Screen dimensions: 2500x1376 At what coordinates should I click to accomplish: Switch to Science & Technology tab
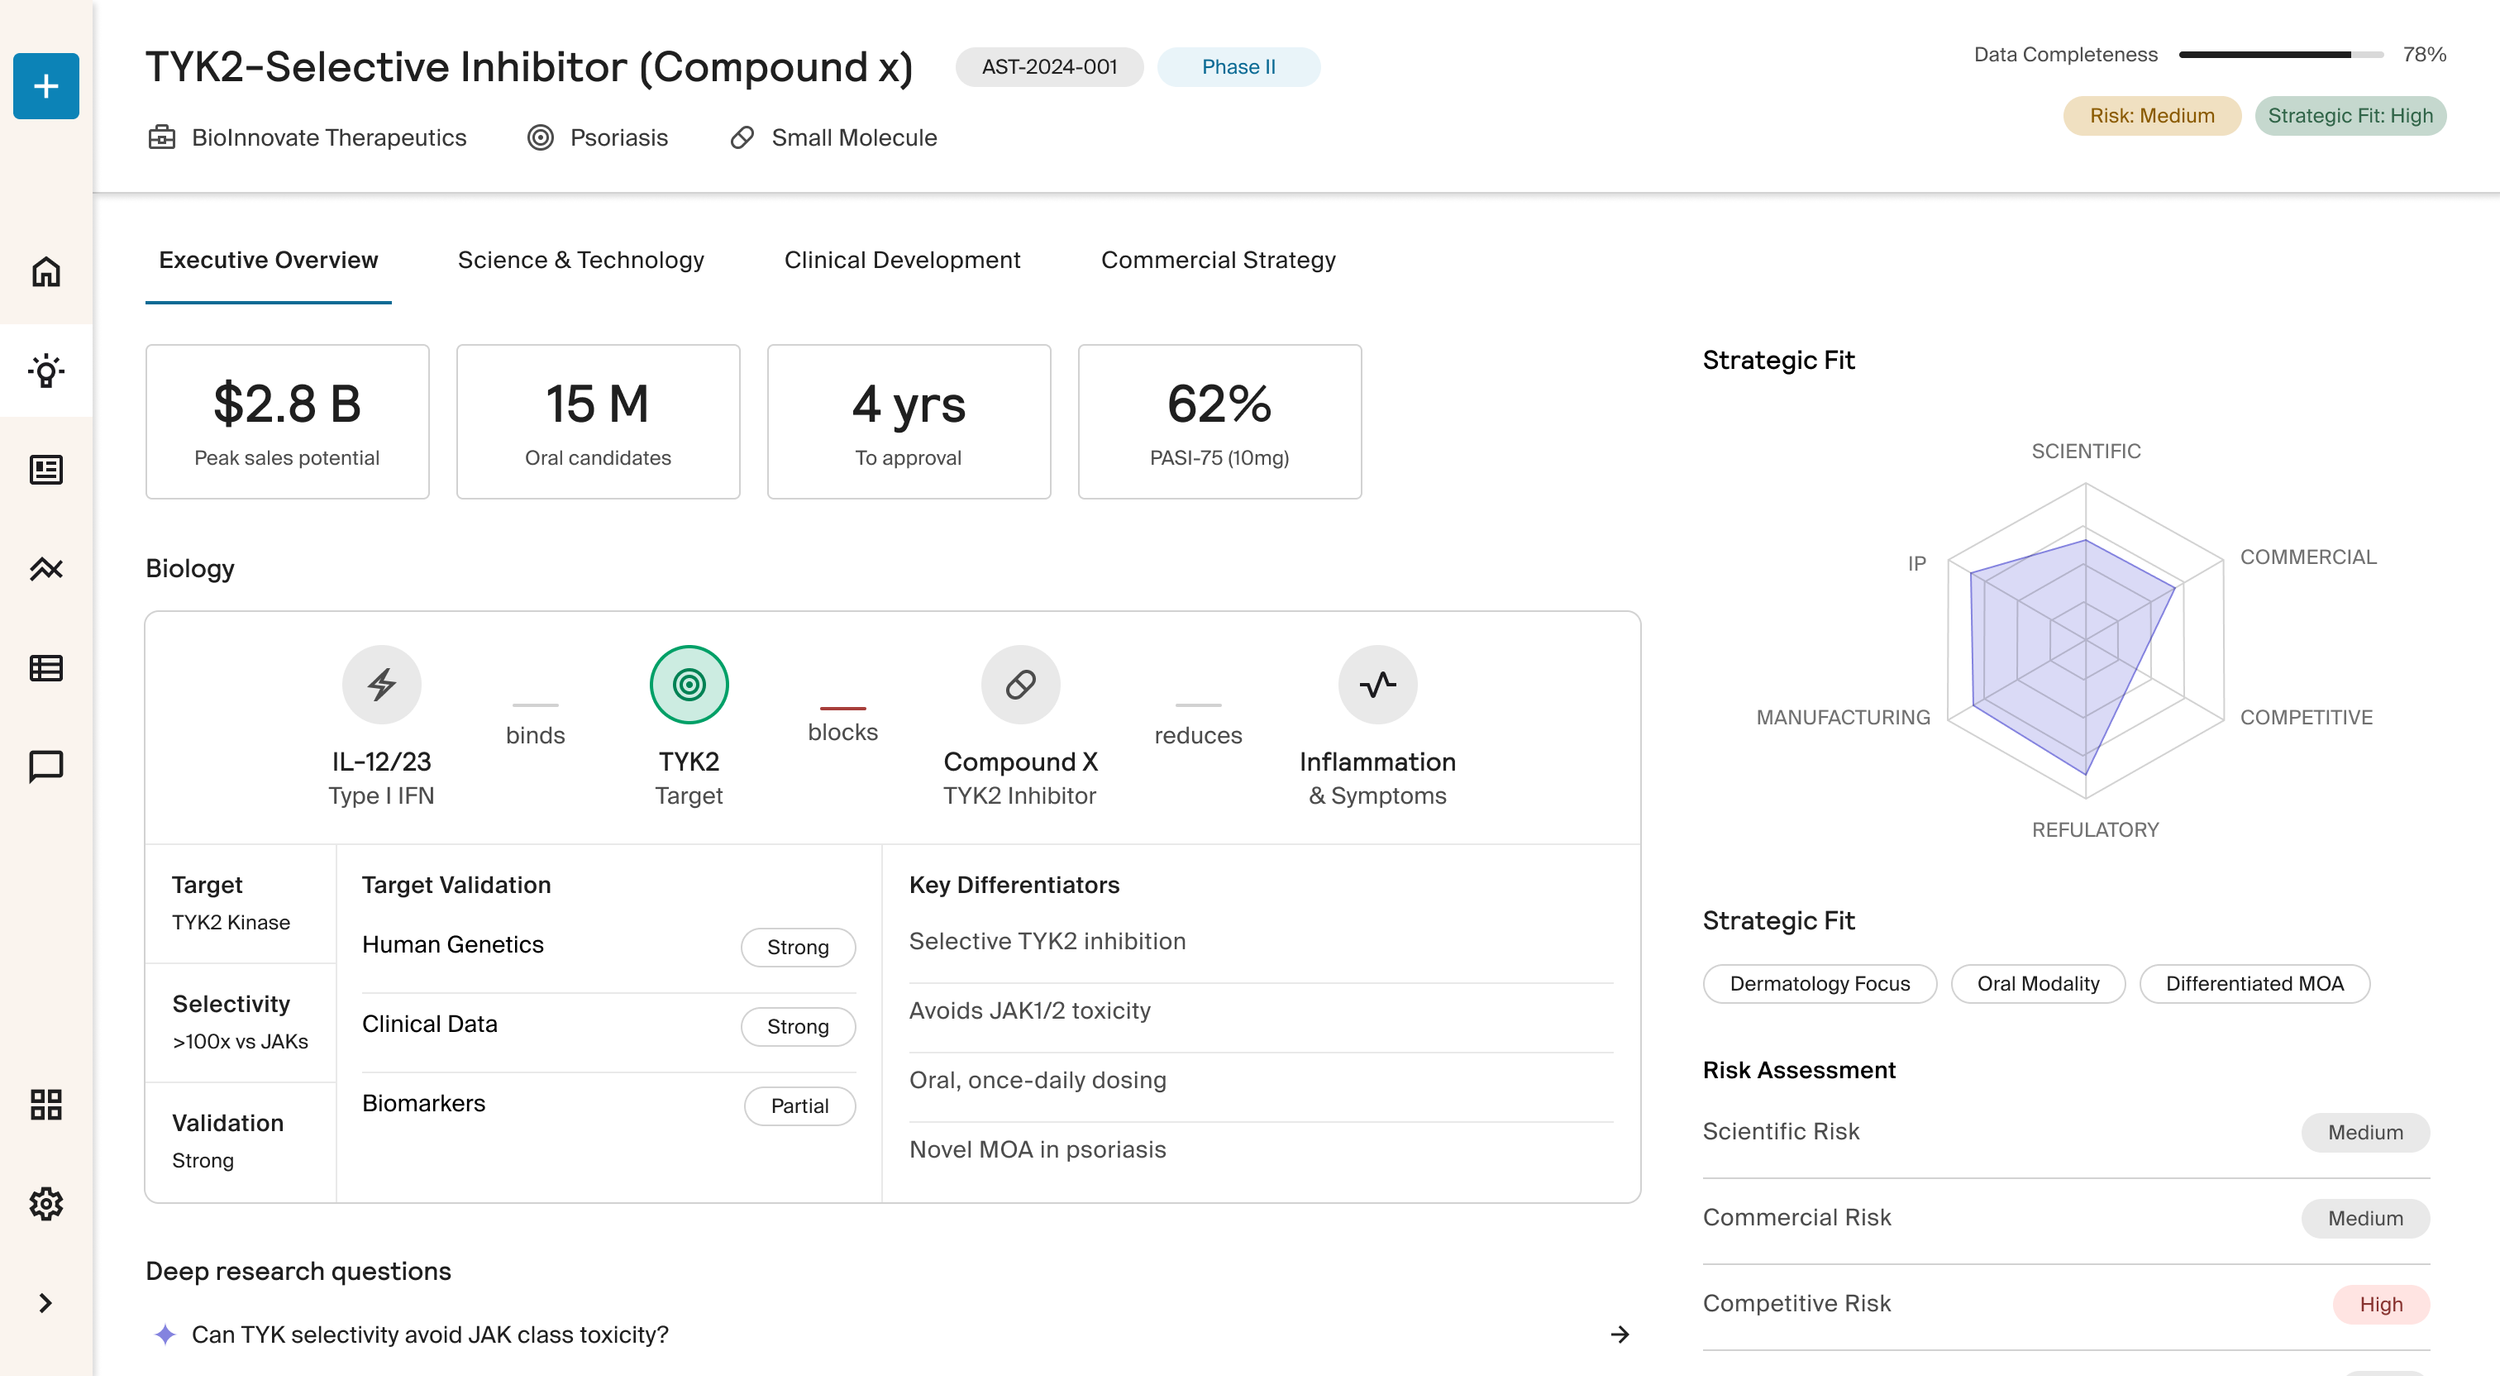[x=580, y=260]
